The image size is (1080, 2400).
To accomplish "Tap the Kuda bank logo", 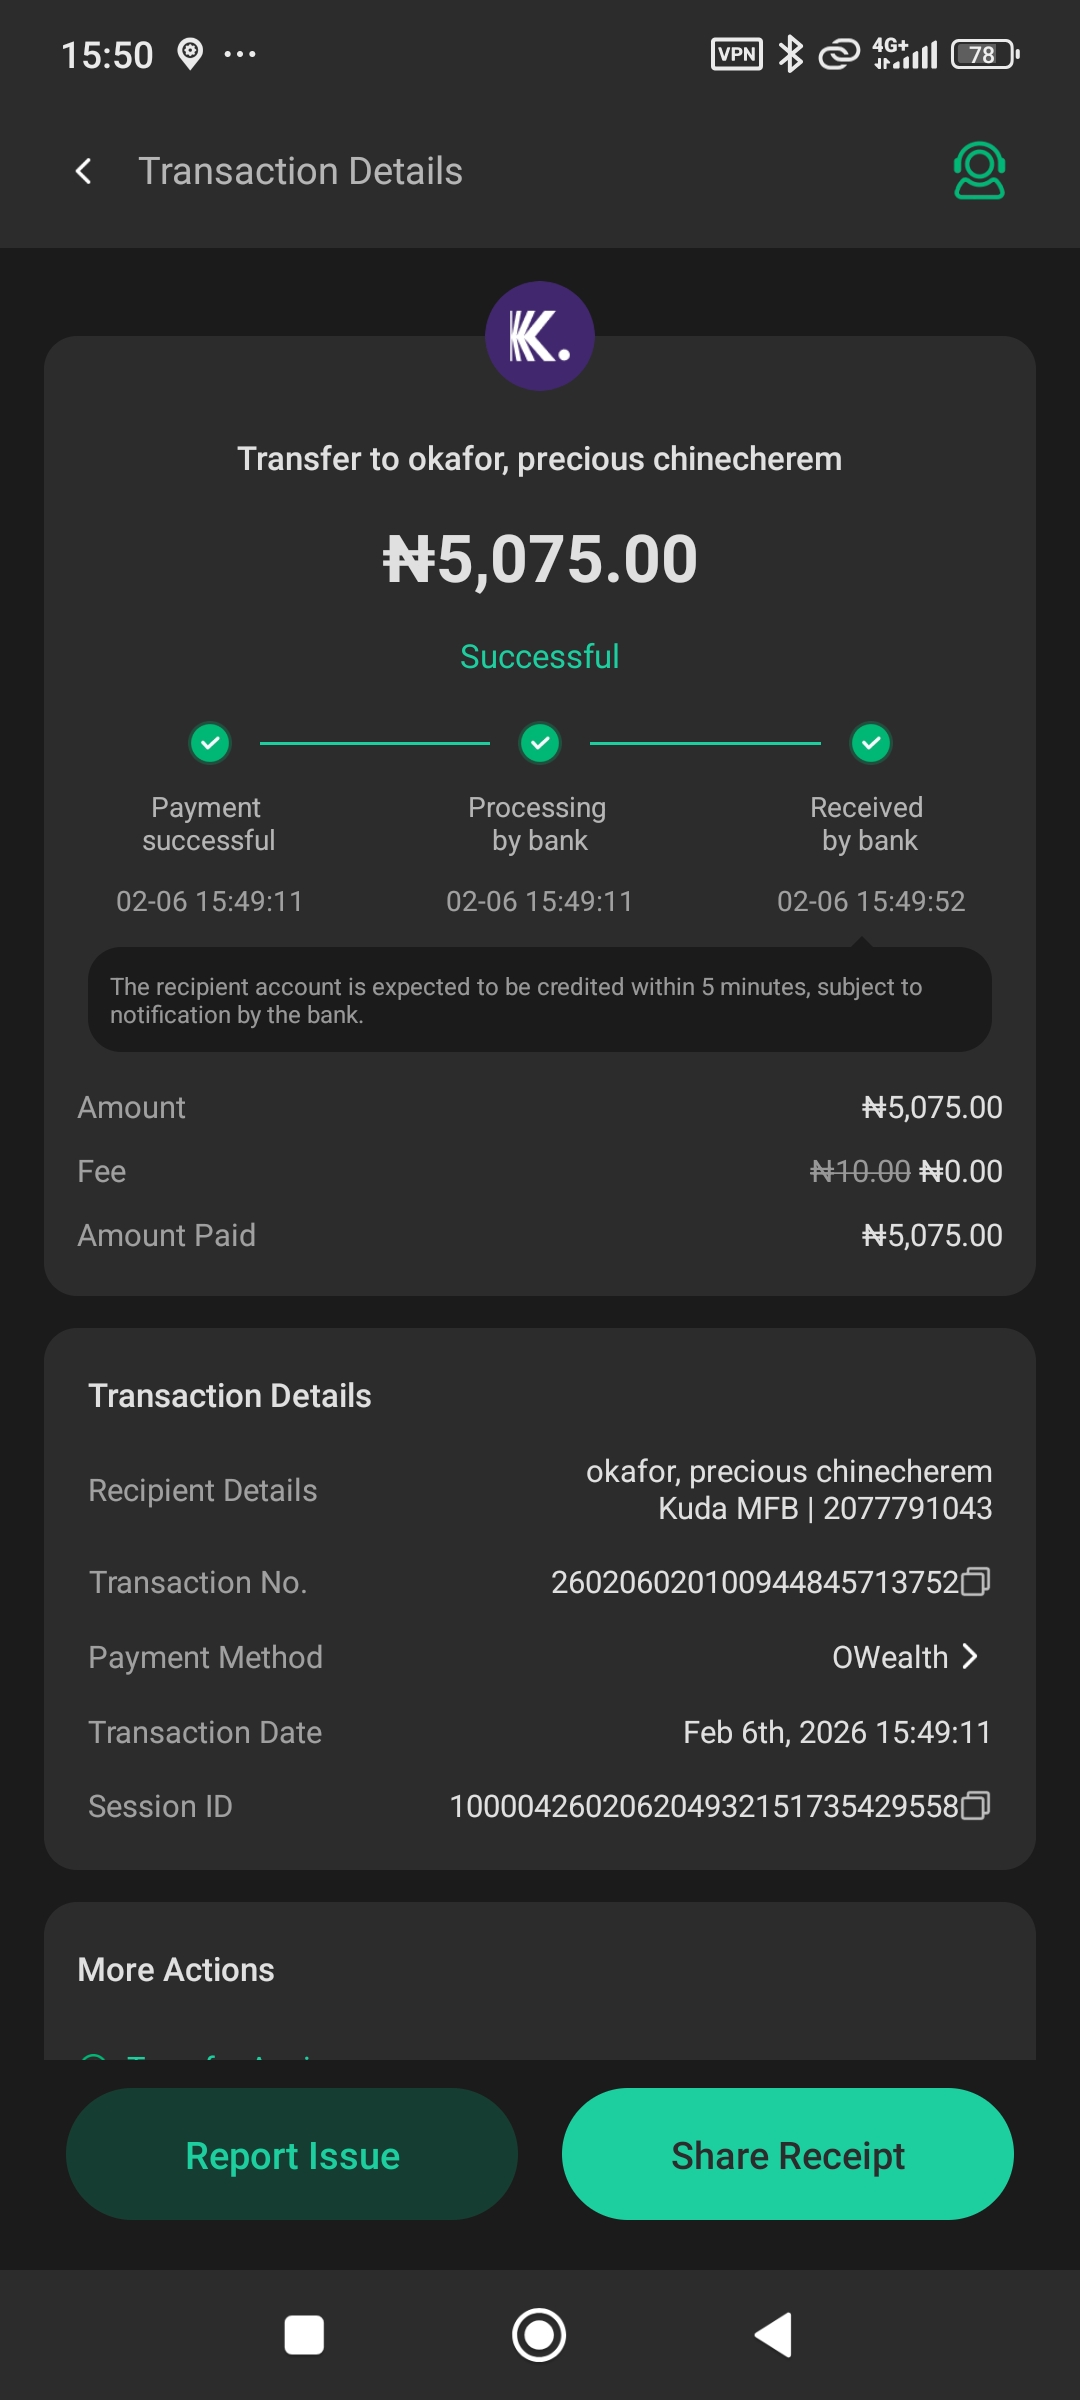I will coord(540,336).
